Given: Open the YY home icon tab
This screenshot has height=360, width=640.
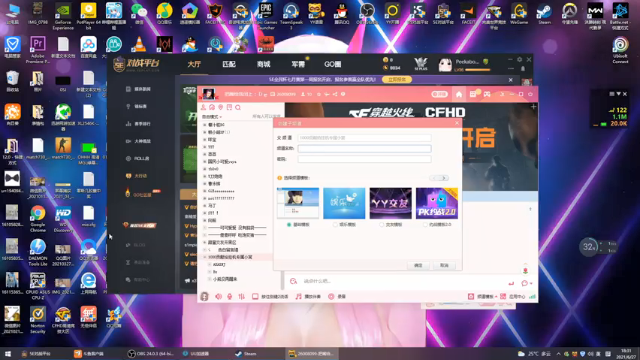Looking at the screenshot, I should [x=459, y=94].
